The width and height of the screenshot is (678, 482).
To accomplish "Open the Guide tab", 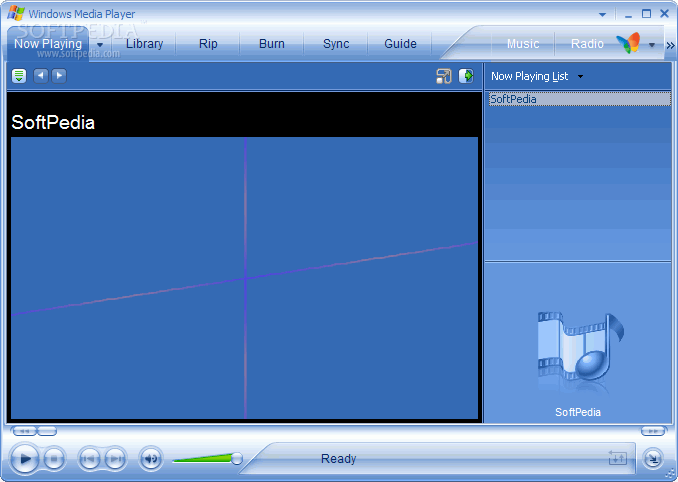I will [400, 44].
